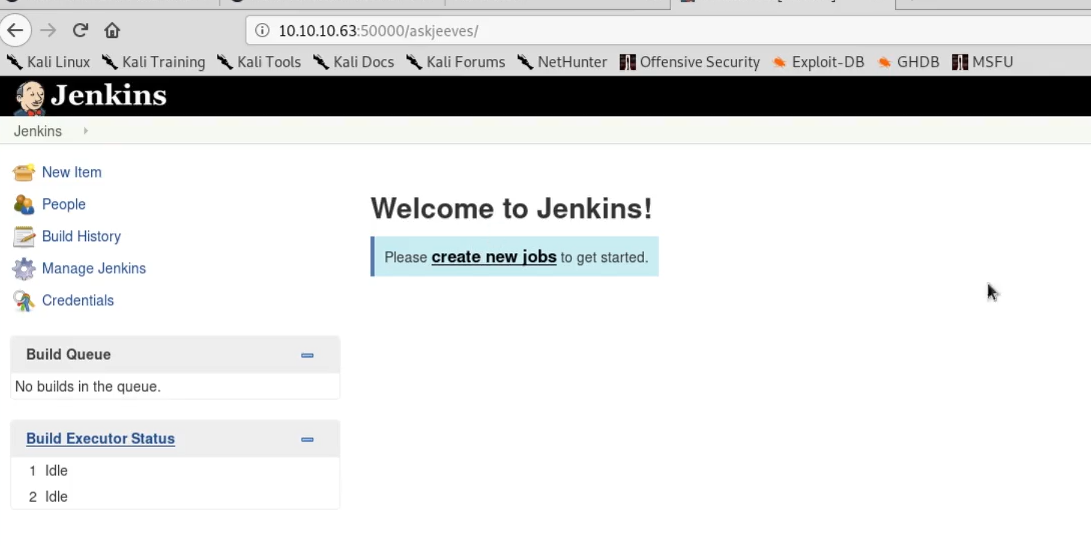This screenshot has height=546, width=1091.
Task: Open the MSFU bookmark
Action: click(982, 62)
